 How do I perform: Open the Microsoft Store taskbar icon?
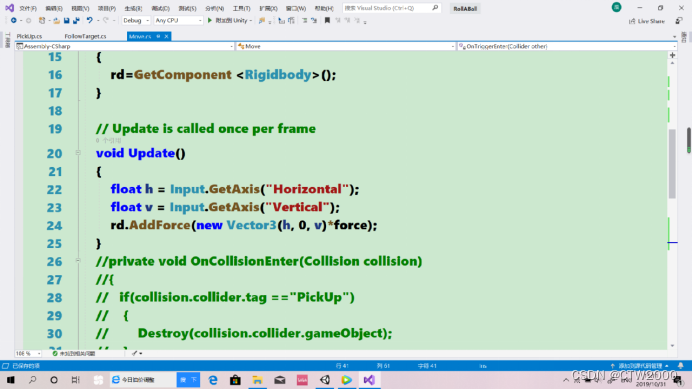tap(235, 380)
